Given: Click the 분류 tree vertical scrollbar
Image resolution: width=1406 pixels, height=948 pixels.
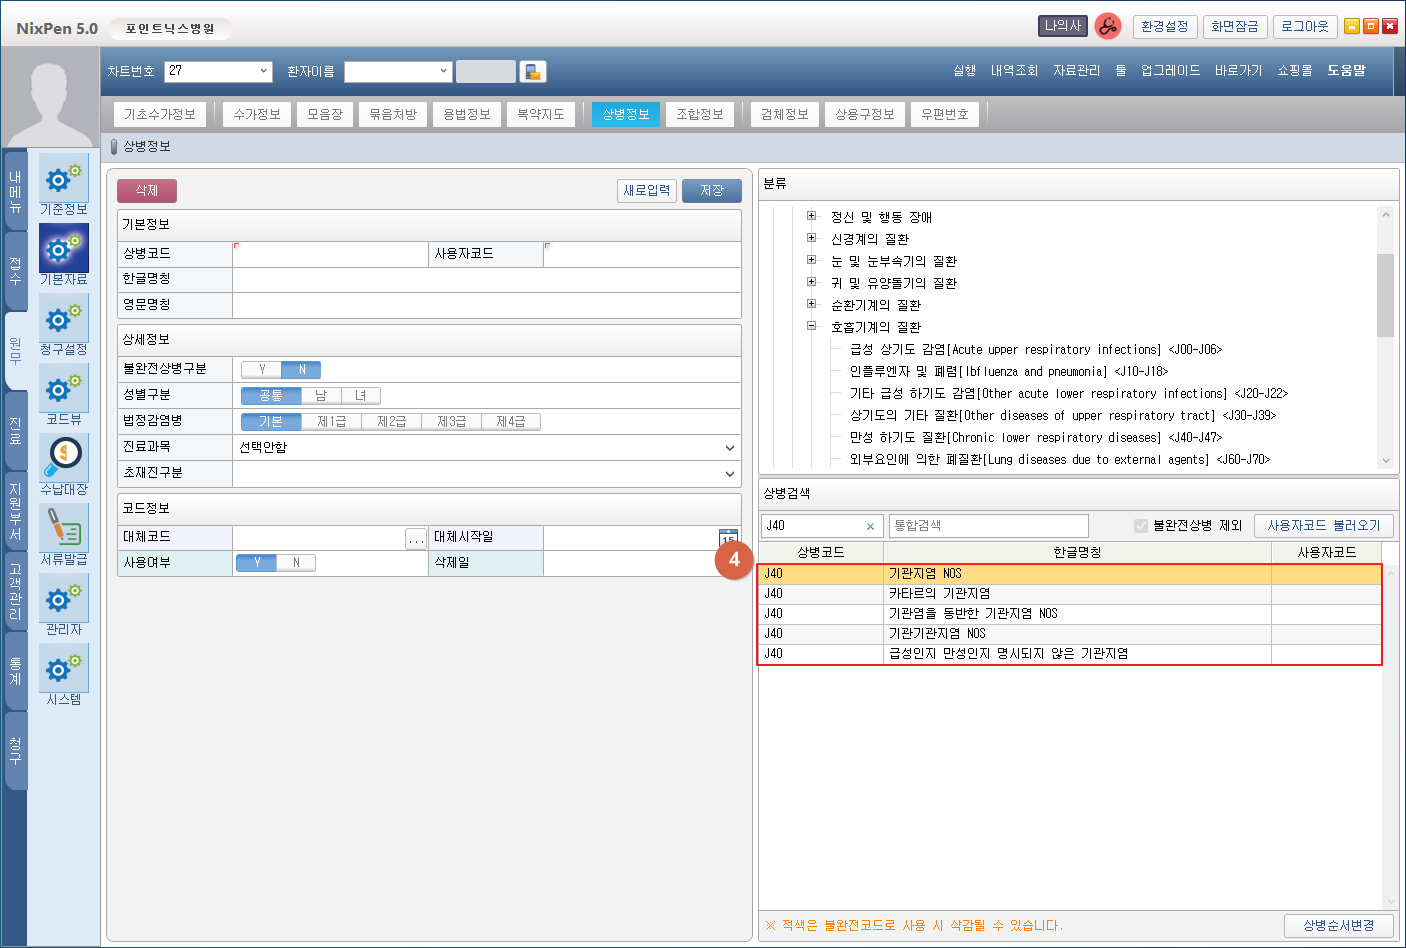Looking at the screenshot, I should 1385,295.
